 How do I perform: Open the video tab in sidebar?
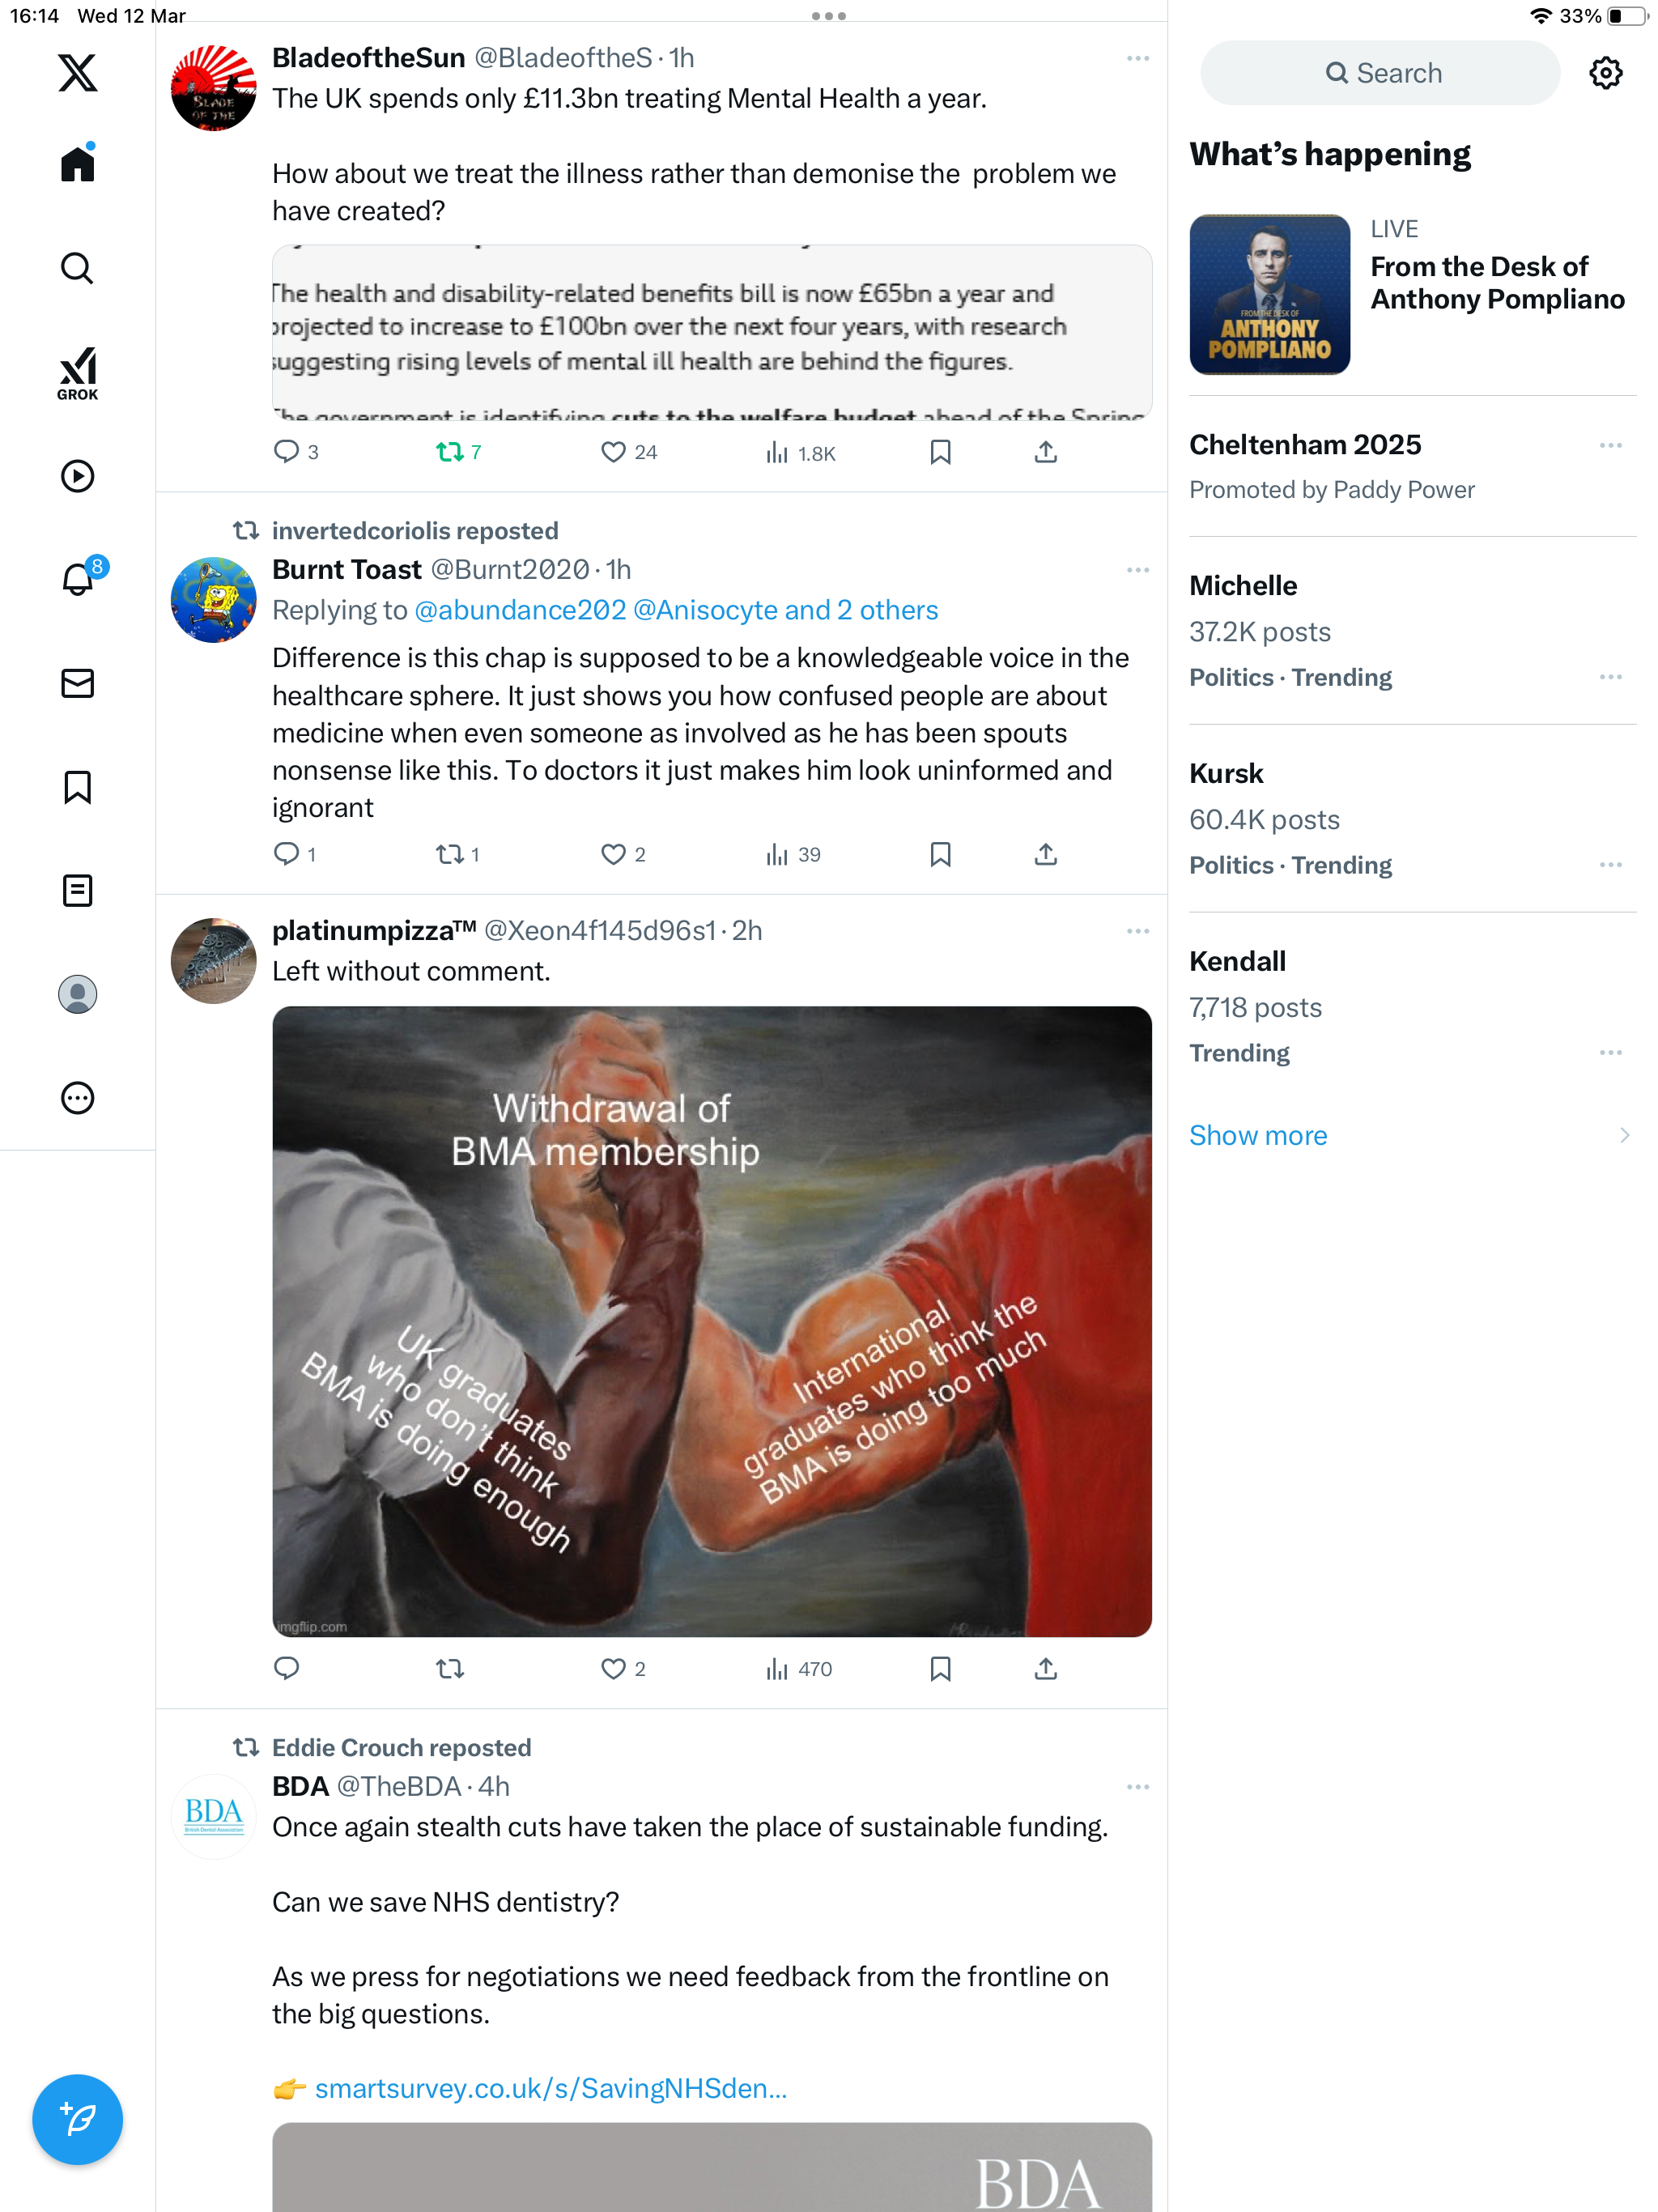(77, 476)
